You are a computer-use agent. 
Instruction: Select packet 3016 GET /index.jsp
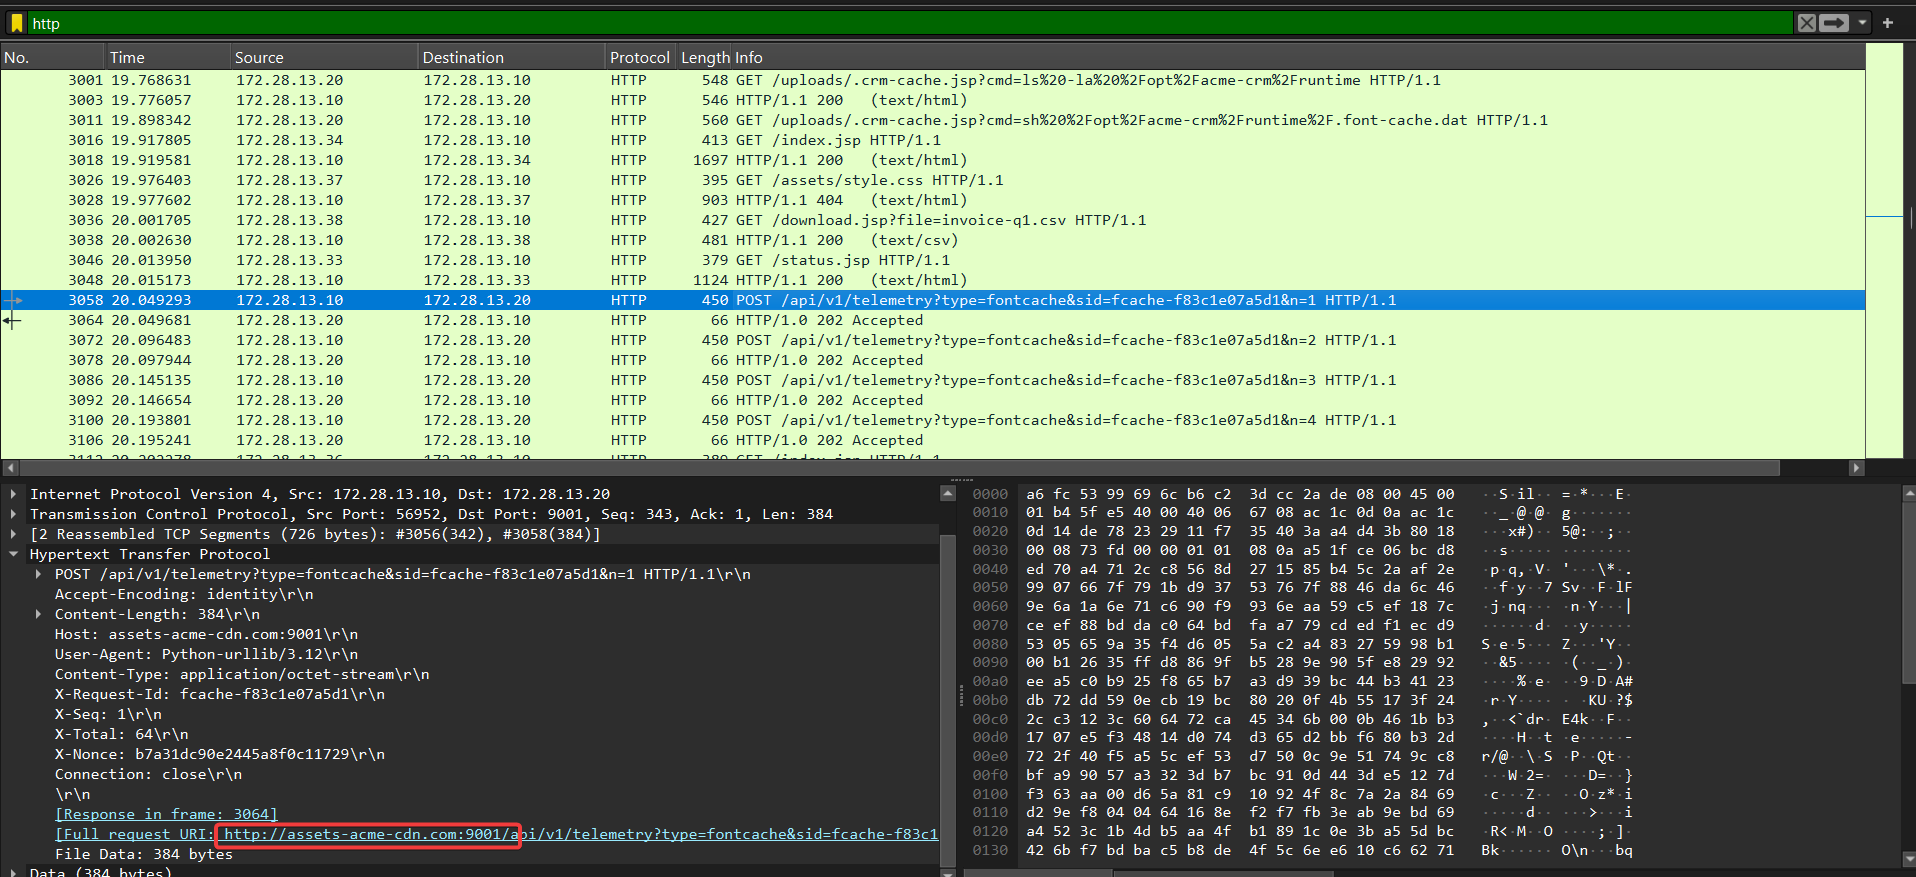932,140
